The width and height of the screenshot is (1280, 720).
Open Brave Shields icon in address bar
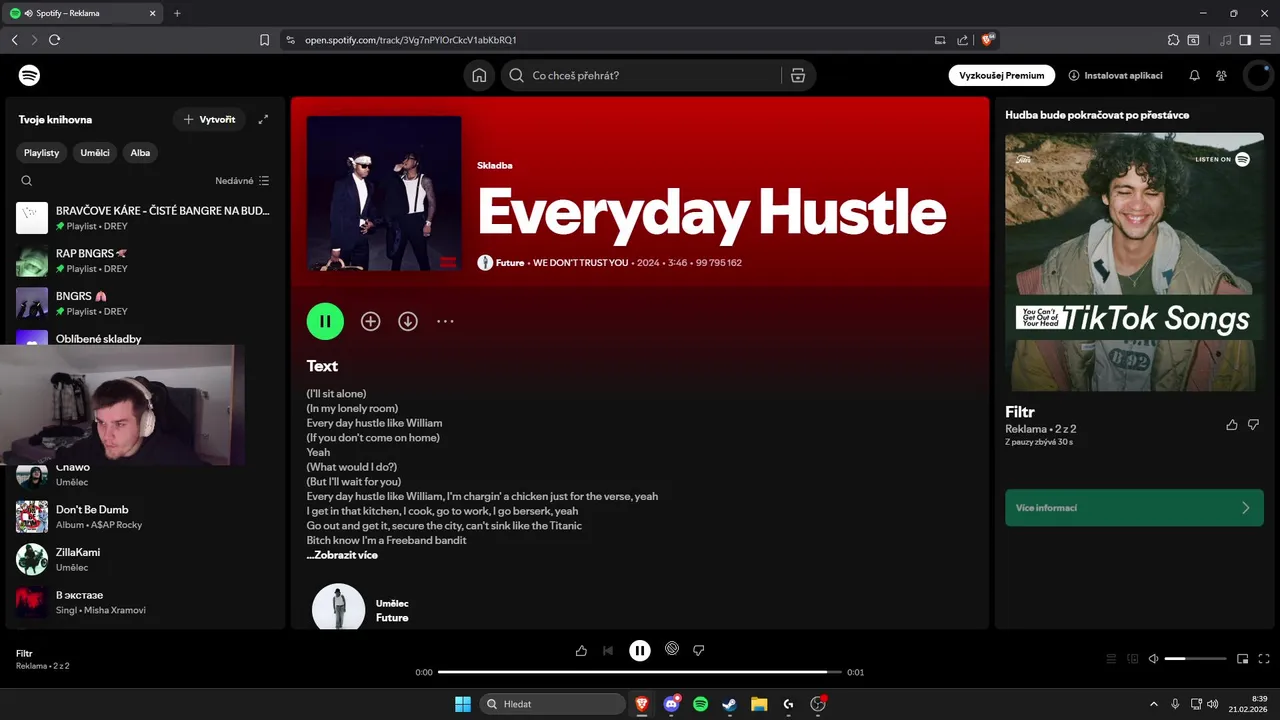pos(988,40)
